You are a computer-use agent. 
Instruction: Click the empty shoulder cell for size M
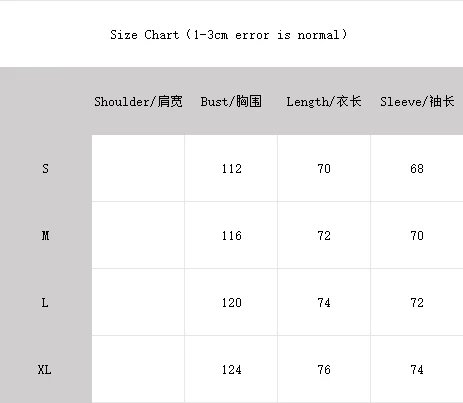click(138, 235)
